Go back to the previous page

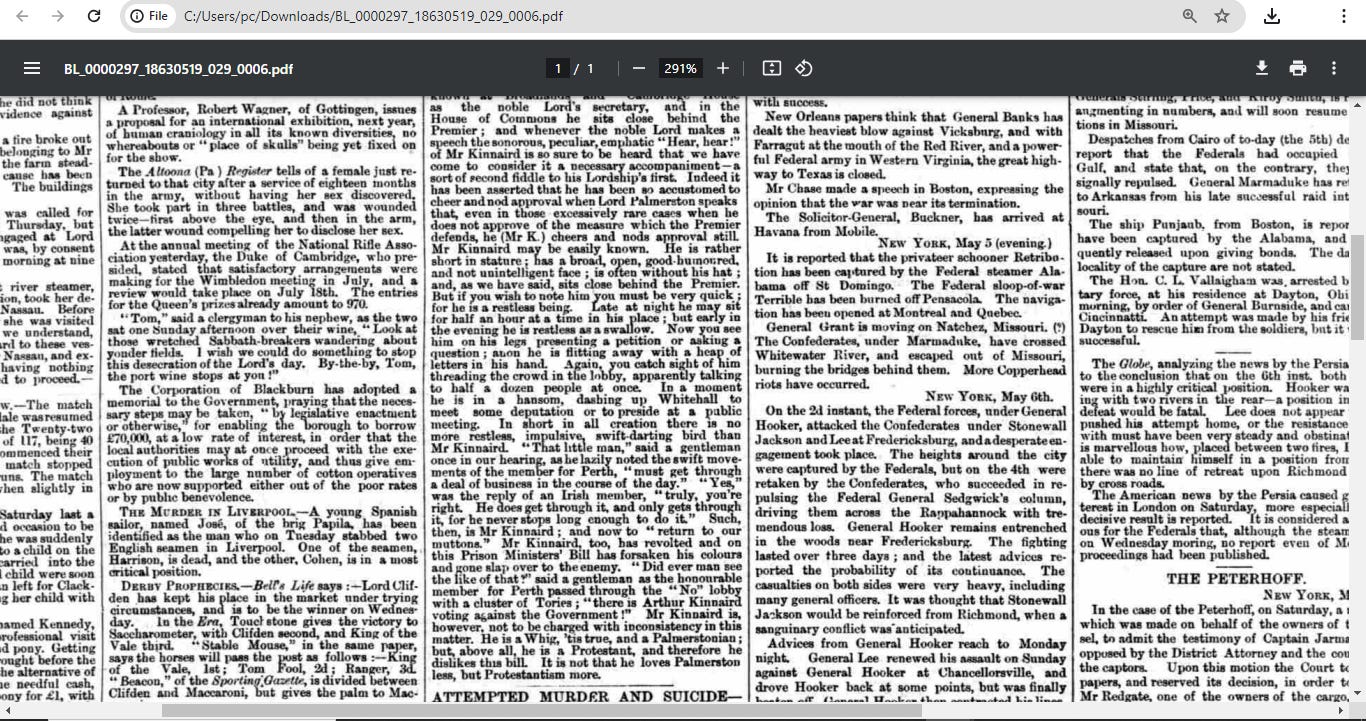pos(22,16)
